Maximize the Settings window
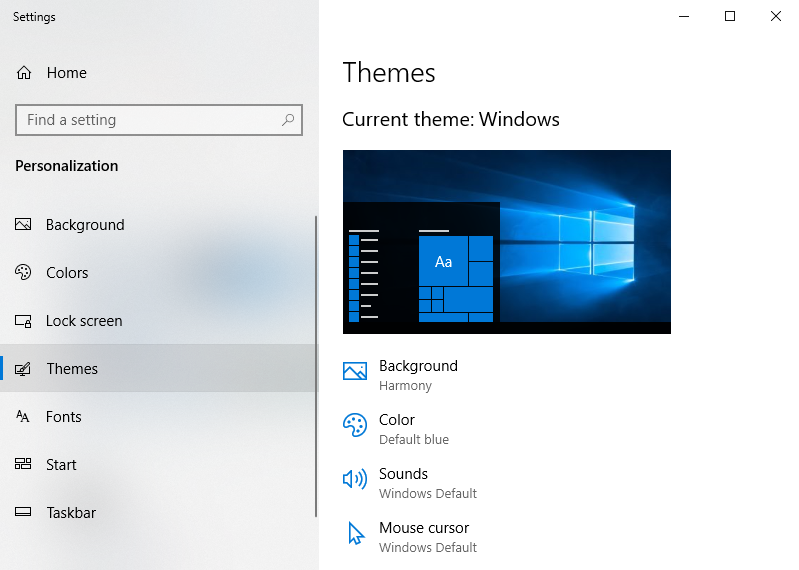 (730, 16)
